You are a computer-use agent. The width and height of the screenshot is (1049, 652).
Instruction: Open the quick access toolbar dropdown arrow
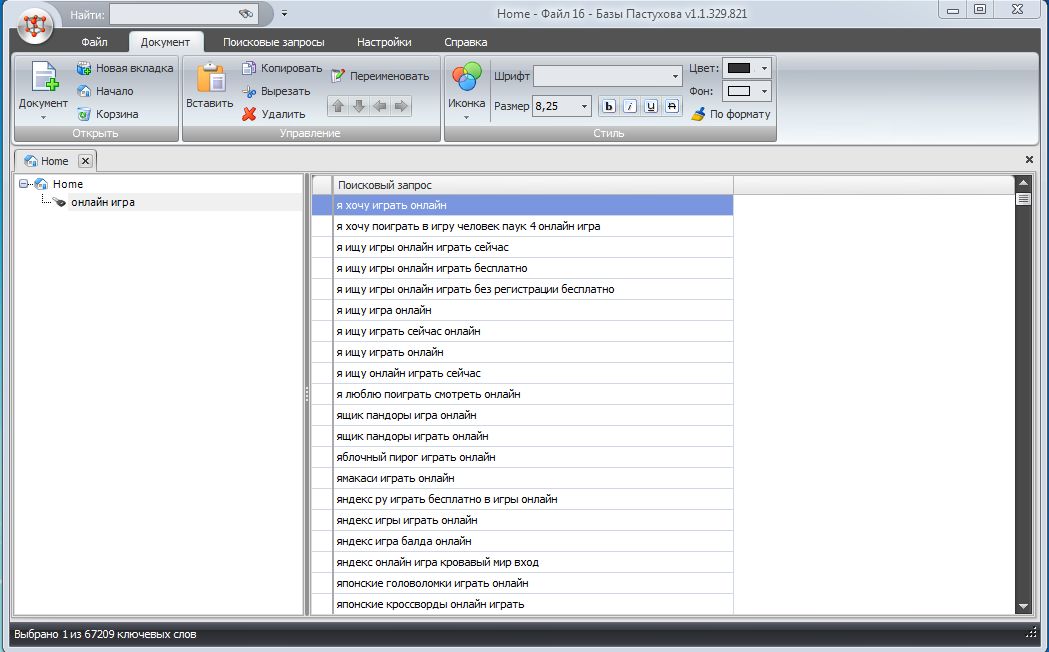point(284,13)
